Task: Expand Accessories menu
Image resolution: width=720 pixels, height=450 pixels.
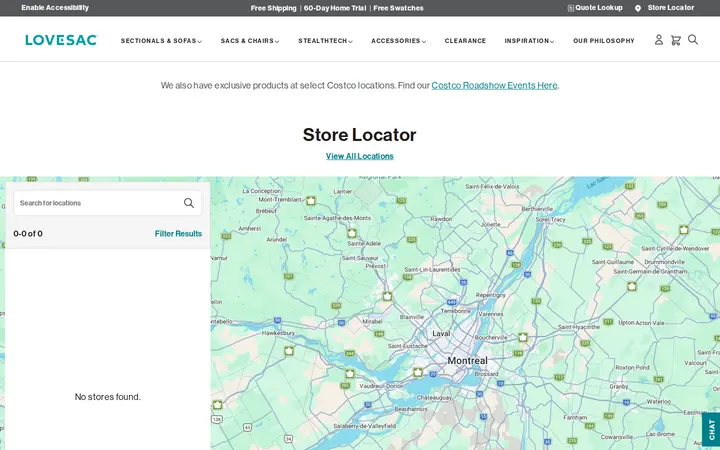Action: tap(399, 41)
